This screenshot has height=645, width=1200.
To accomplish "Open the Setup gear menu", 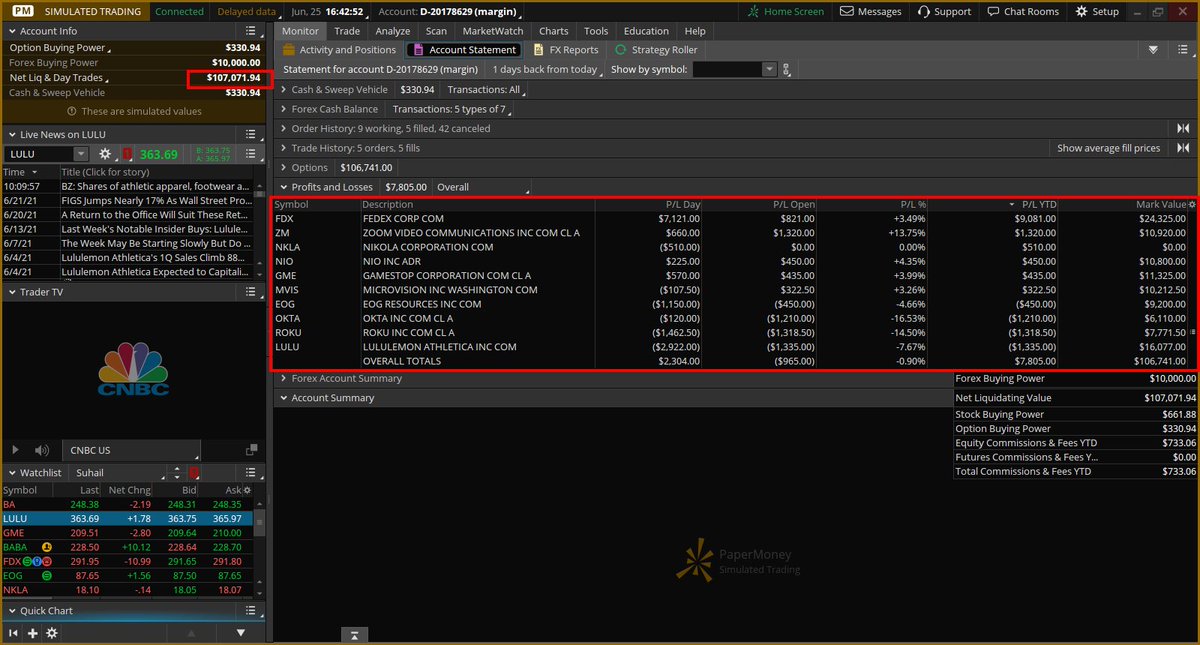I will (1097, 11).
